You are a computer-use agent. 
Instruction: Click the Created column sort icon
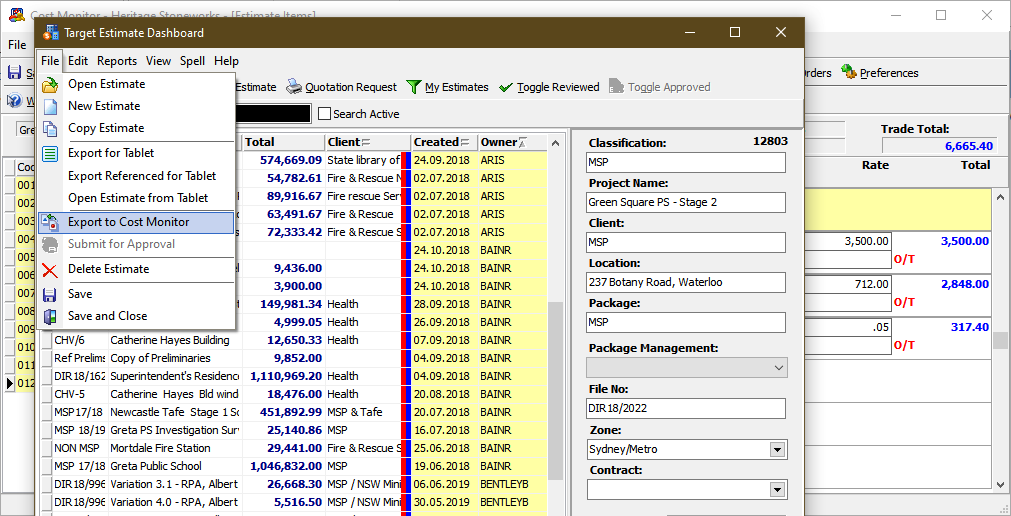(465, 143)
